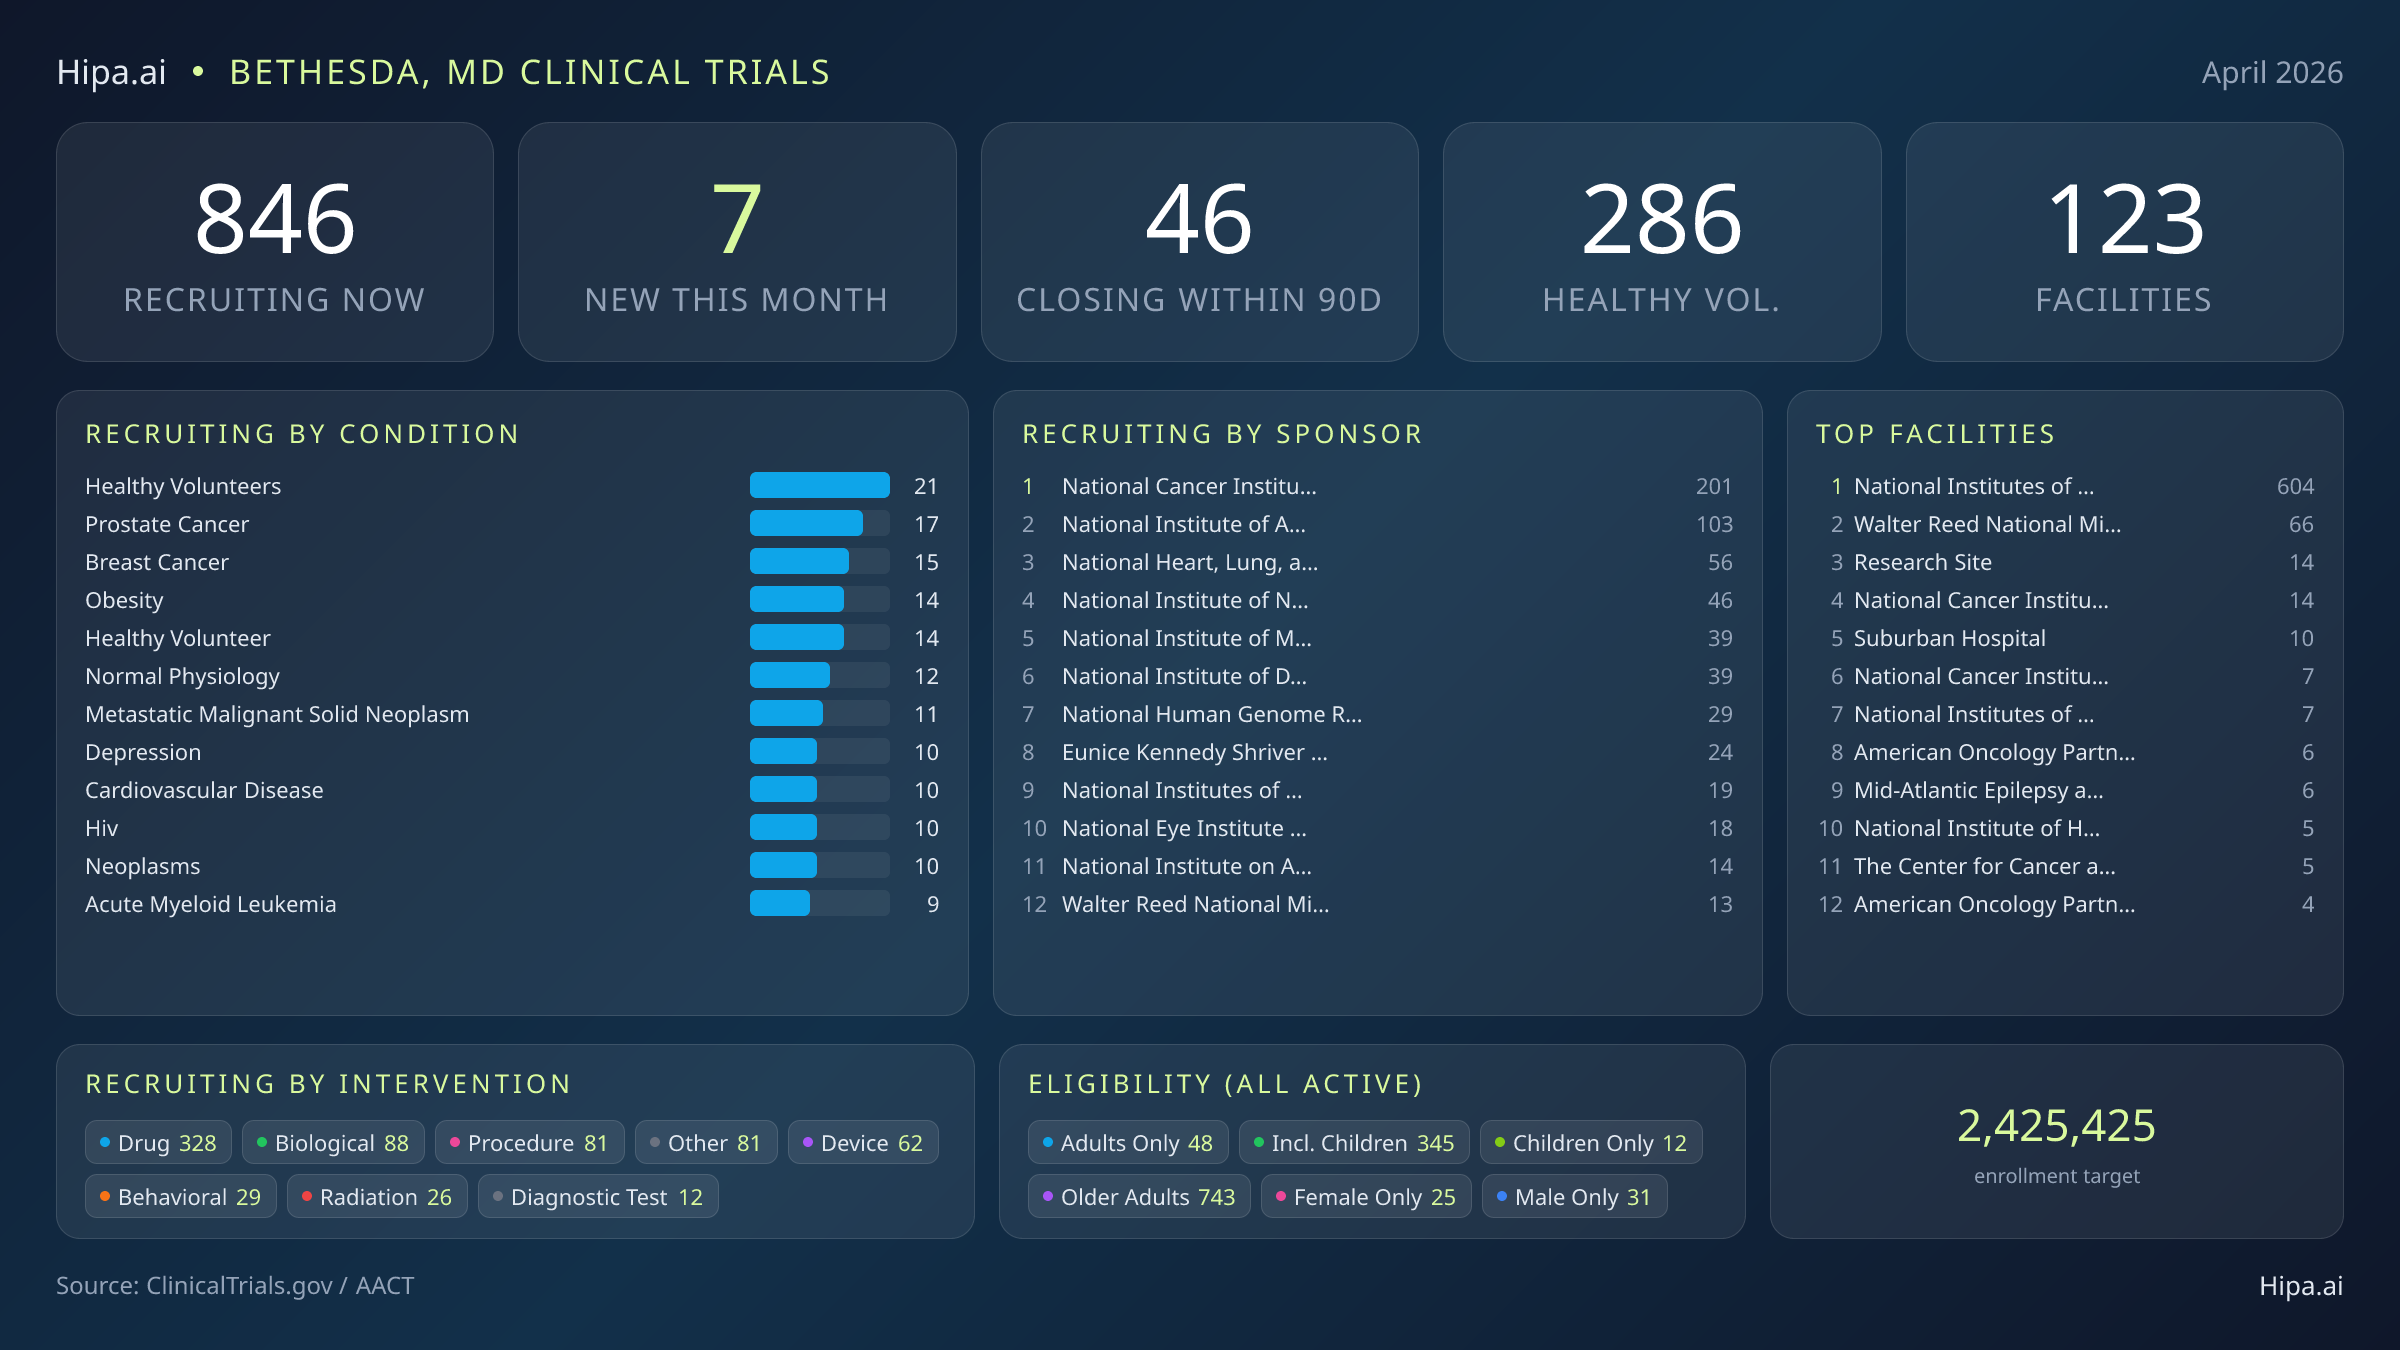
Task: Select the Hiv condition row
Action: (512, 828)
